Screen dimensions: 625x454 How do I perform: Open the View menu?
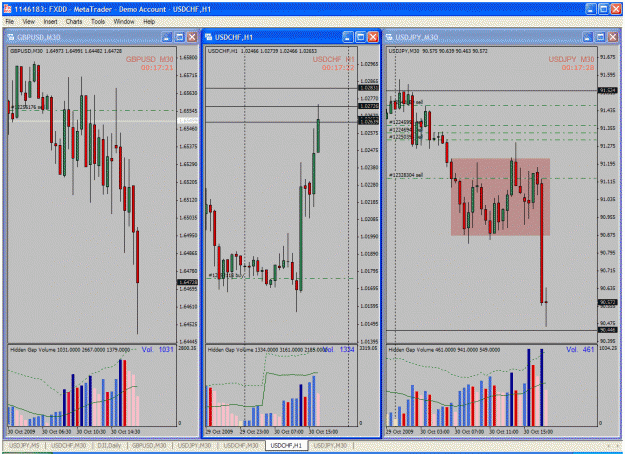coord(28,22)
